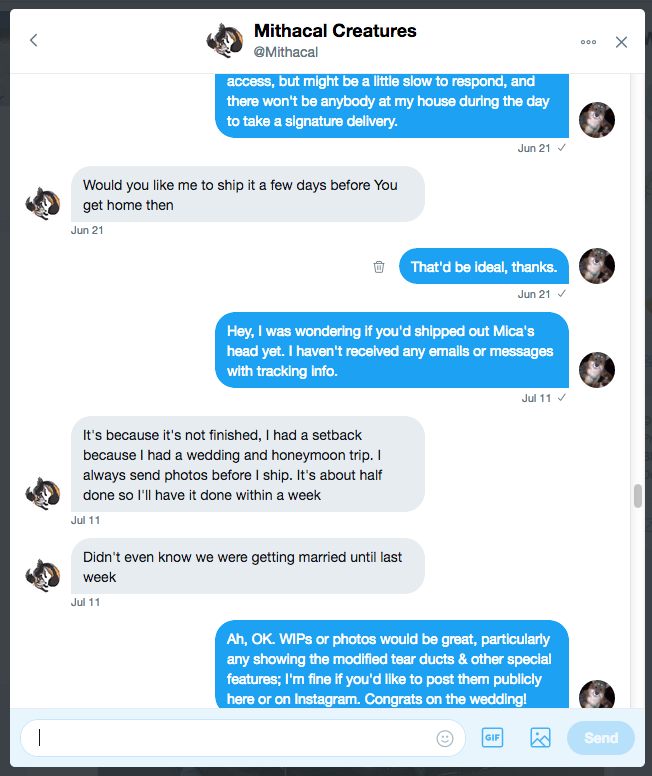The image size is (652, 776).
Task: Close the direct message dialog
Action: click(621, 42)
